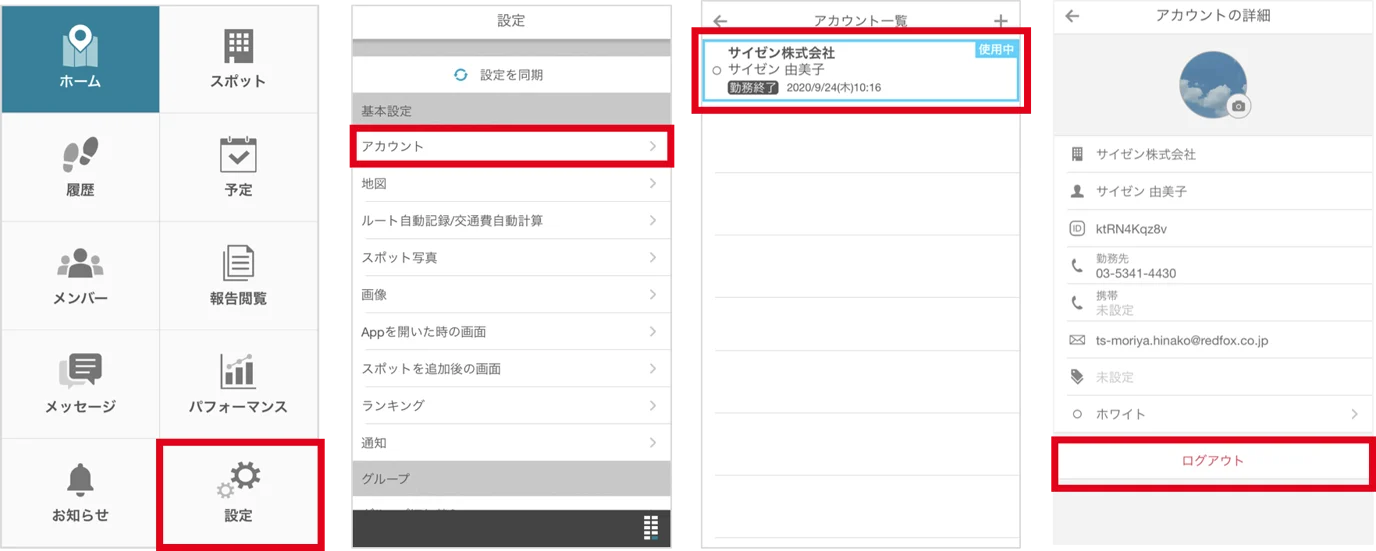1376x551 pixels.
Task: Open the 地図 settings entry
Action: coord(511,183)
